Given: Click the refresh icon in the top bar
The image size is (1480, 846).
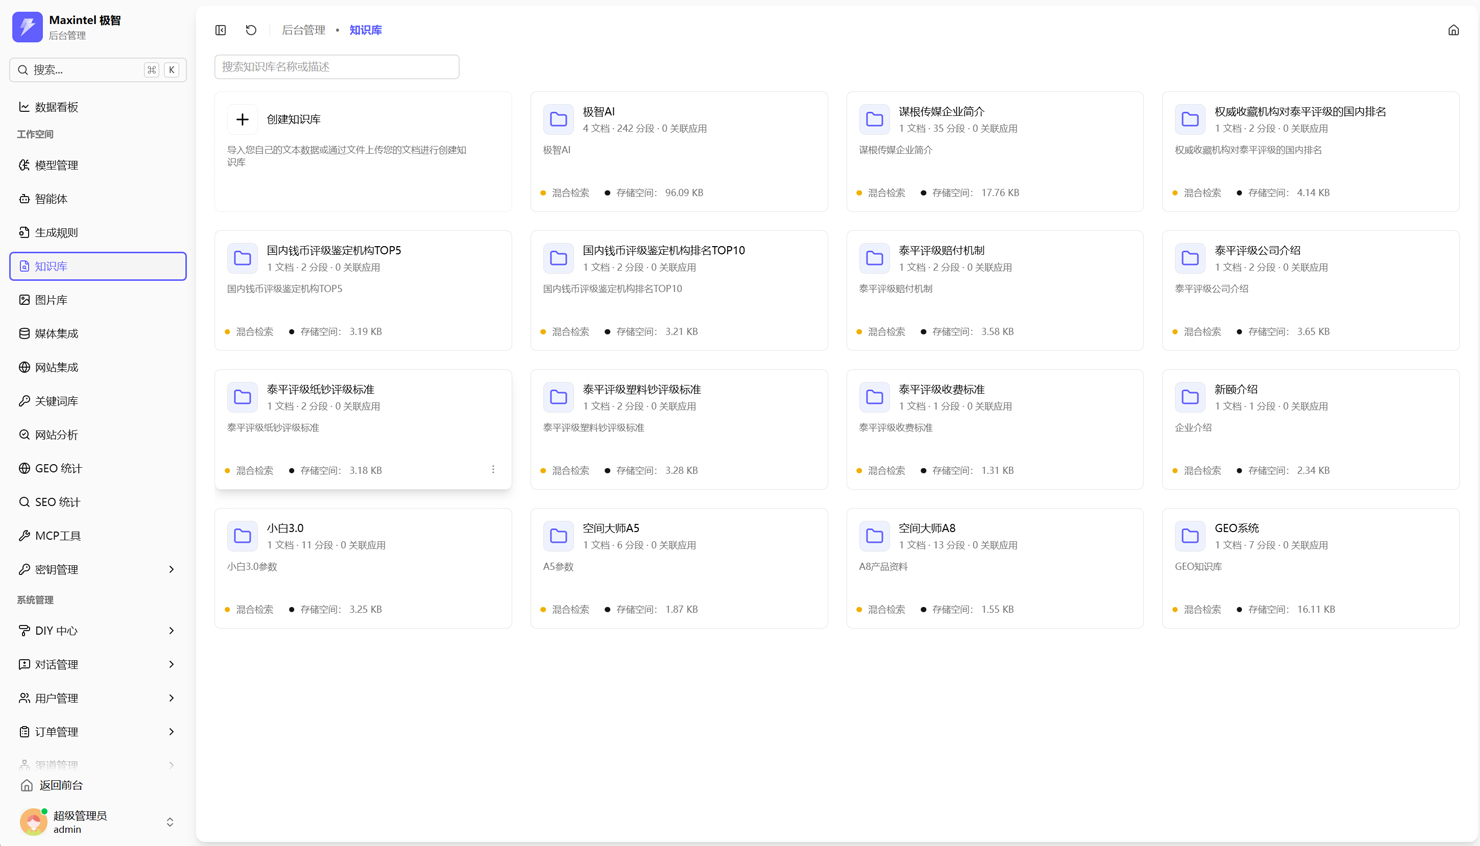Looking at the screenshot, I should point(251,30).
